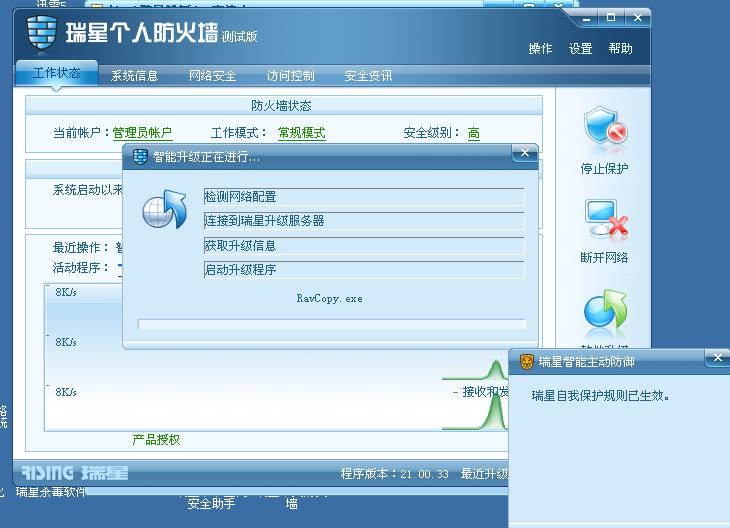Viewport: 730px width, 528px height.
Task: Click the upgrade dialog globe icon
Action: click(x=164, y=209)
